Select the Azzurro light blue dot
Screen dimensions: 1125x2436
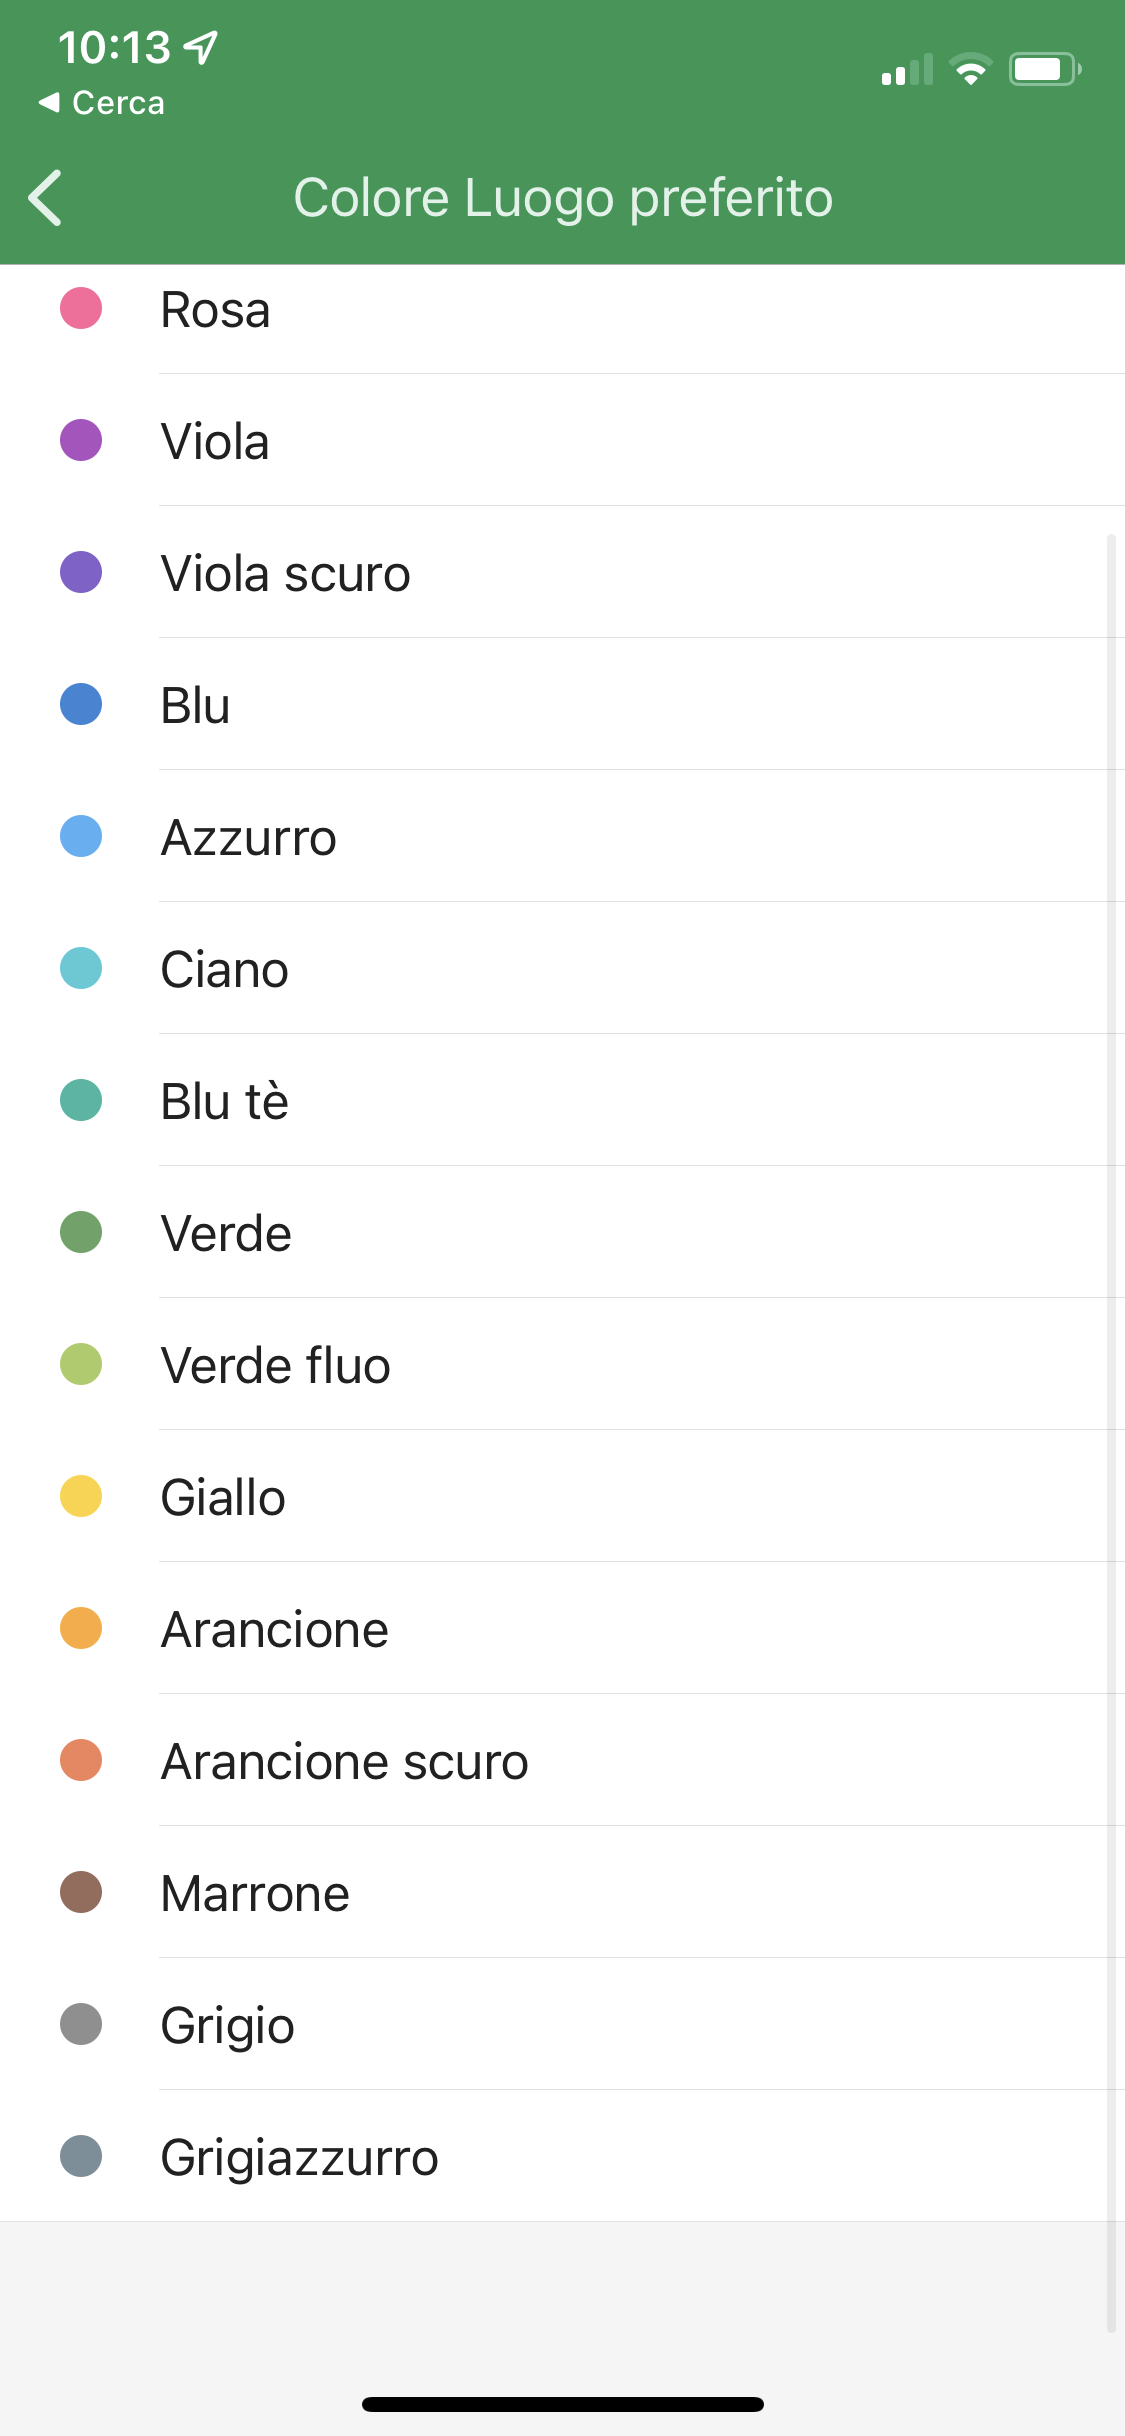coord(81,836)
